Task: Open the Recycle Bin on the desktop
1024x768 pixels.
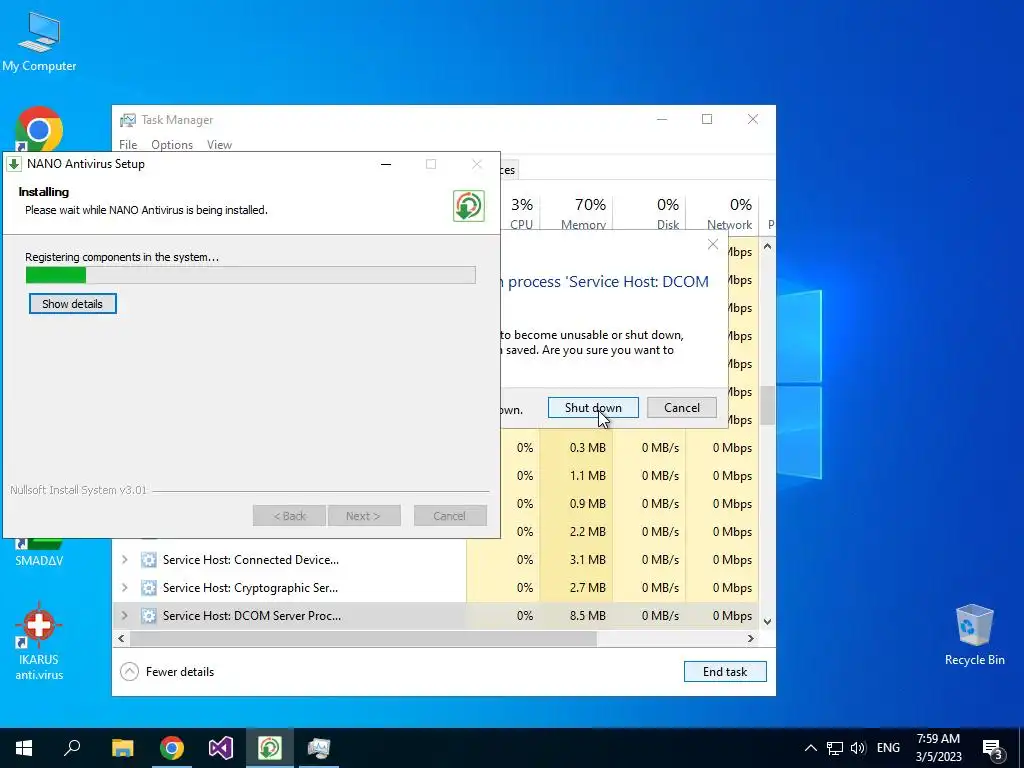Action: tap(974, 635)
